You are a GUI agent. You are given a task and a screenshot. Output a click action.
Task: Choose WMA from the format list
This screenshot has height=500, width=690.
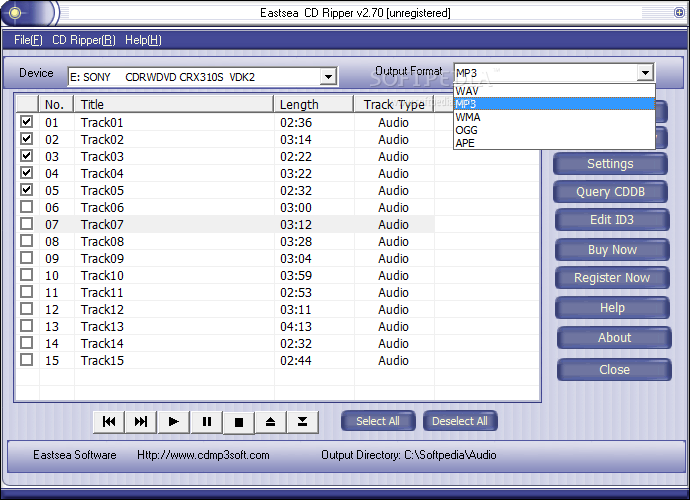tap(554, 117)
